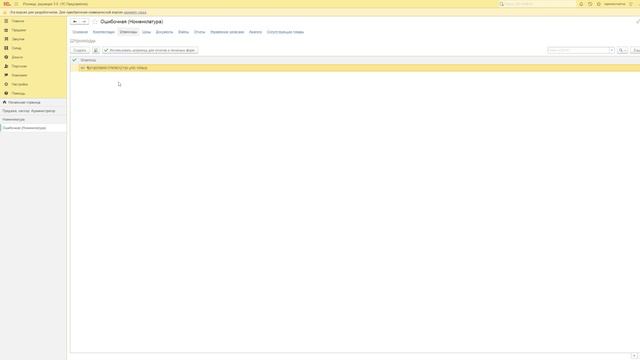Open the Склад section in the sidebar
The height and width of the screenshot is (360, 640).
[16, 48]
